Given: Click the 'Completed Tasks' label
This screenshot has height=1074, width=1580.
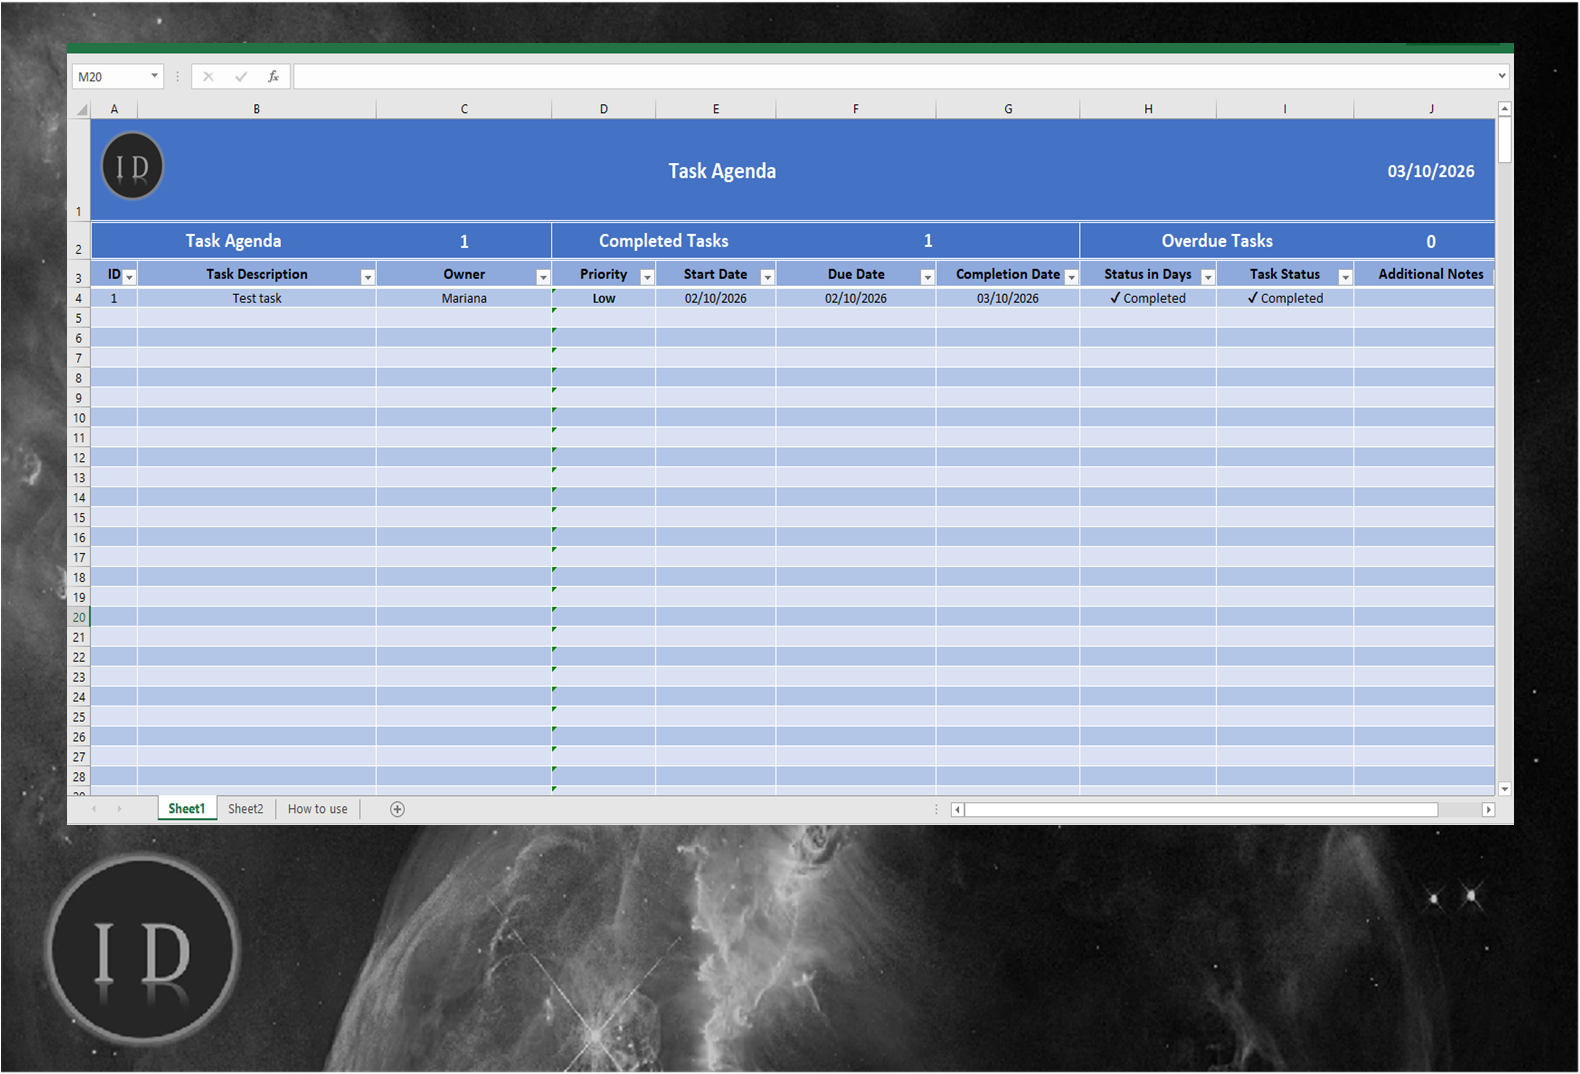Looking at the screenshot, I should tap(664, 241).
